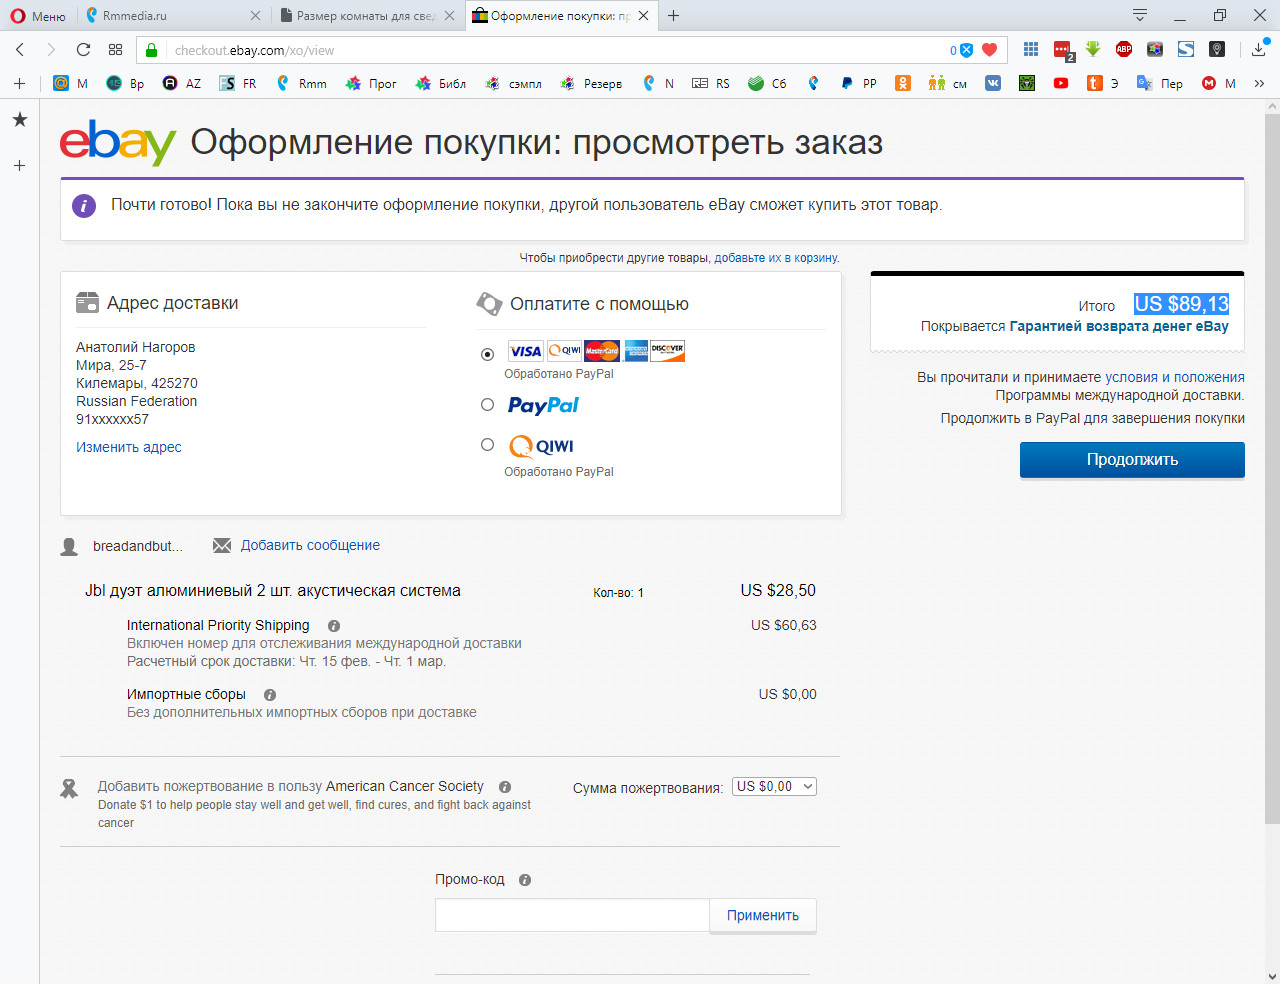The height and width of the screenshot is (984, 1280).
Task: Click the page vertical scrollbar
Action: click(1272, 470)
